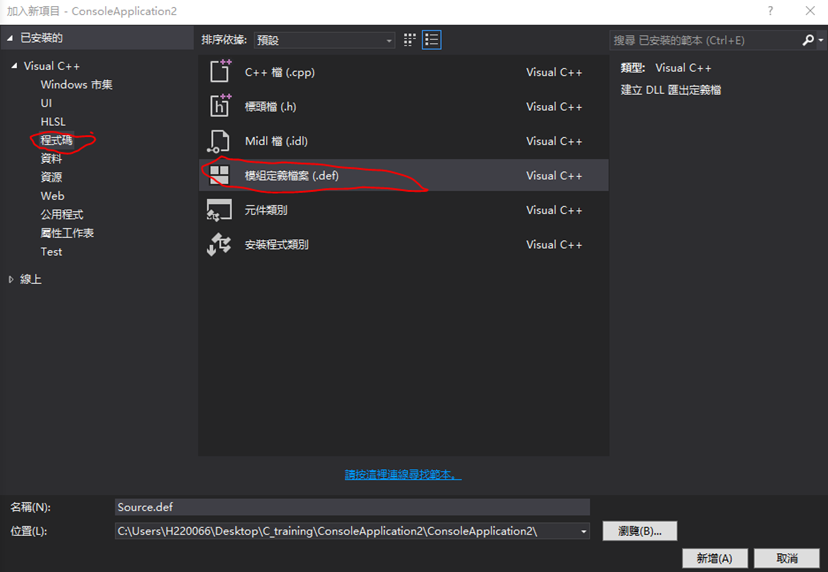828x572 pixels.
Task: Open the search options dropdown arrow
Action: coord(821,41)
